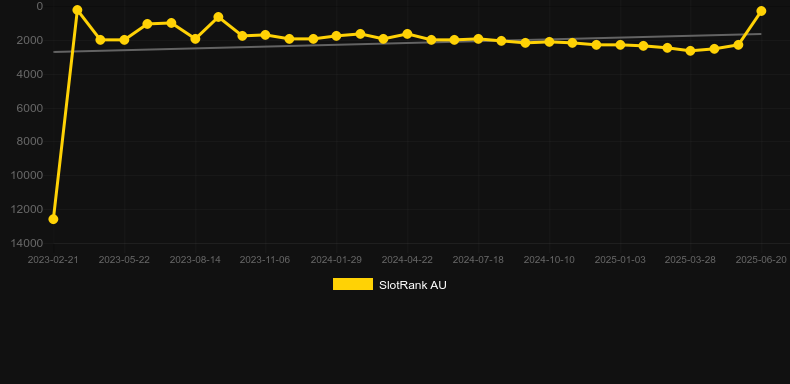Select the data point above 2024-04-22

(x=407, y=34)
